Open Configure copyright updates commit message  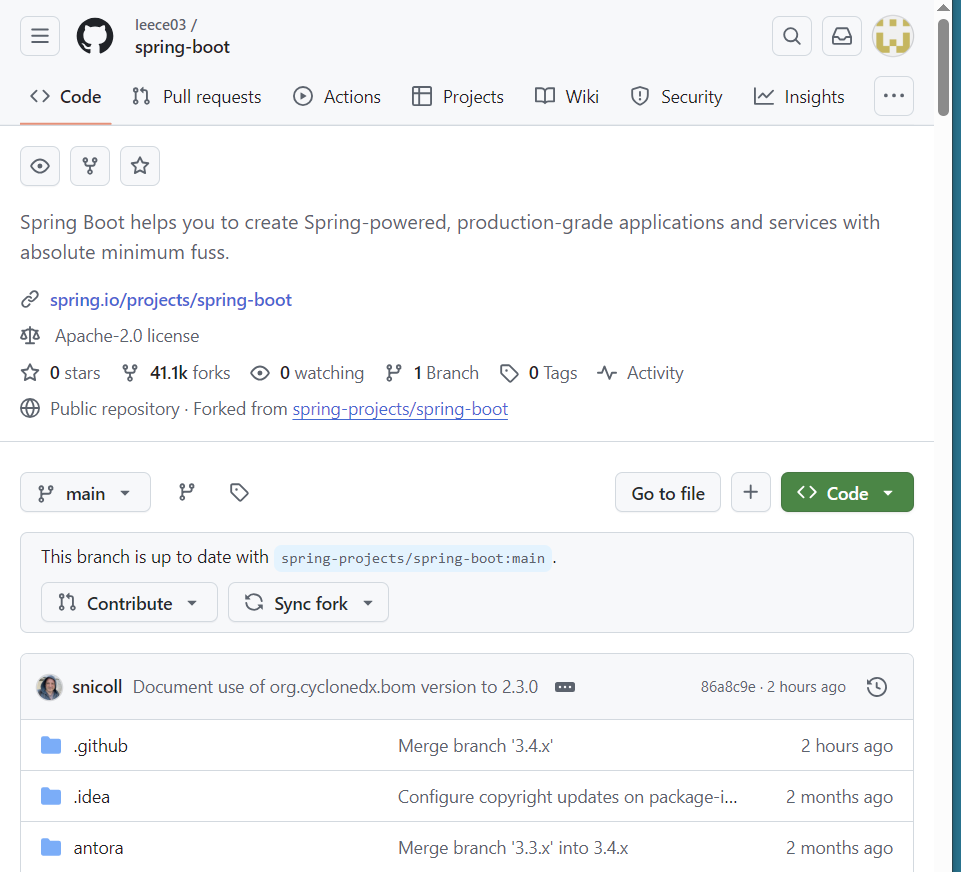568,797
